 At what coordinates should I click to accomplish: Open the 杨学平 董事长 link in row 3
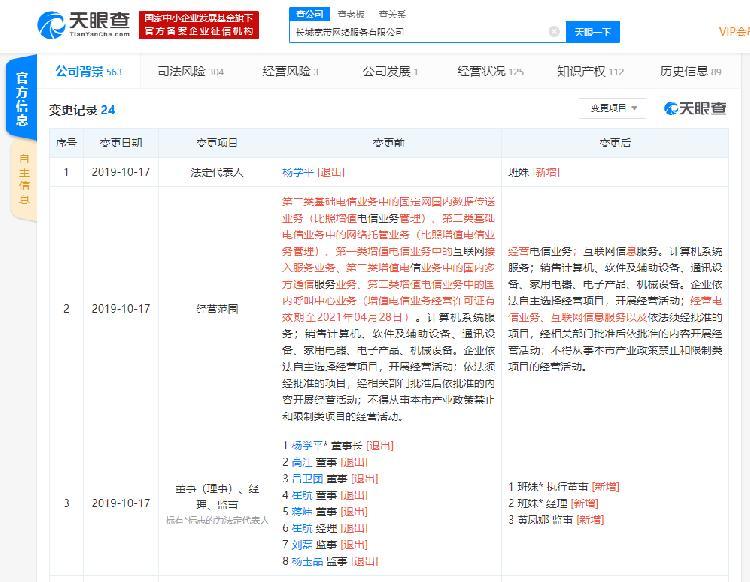tap(309, 446)
